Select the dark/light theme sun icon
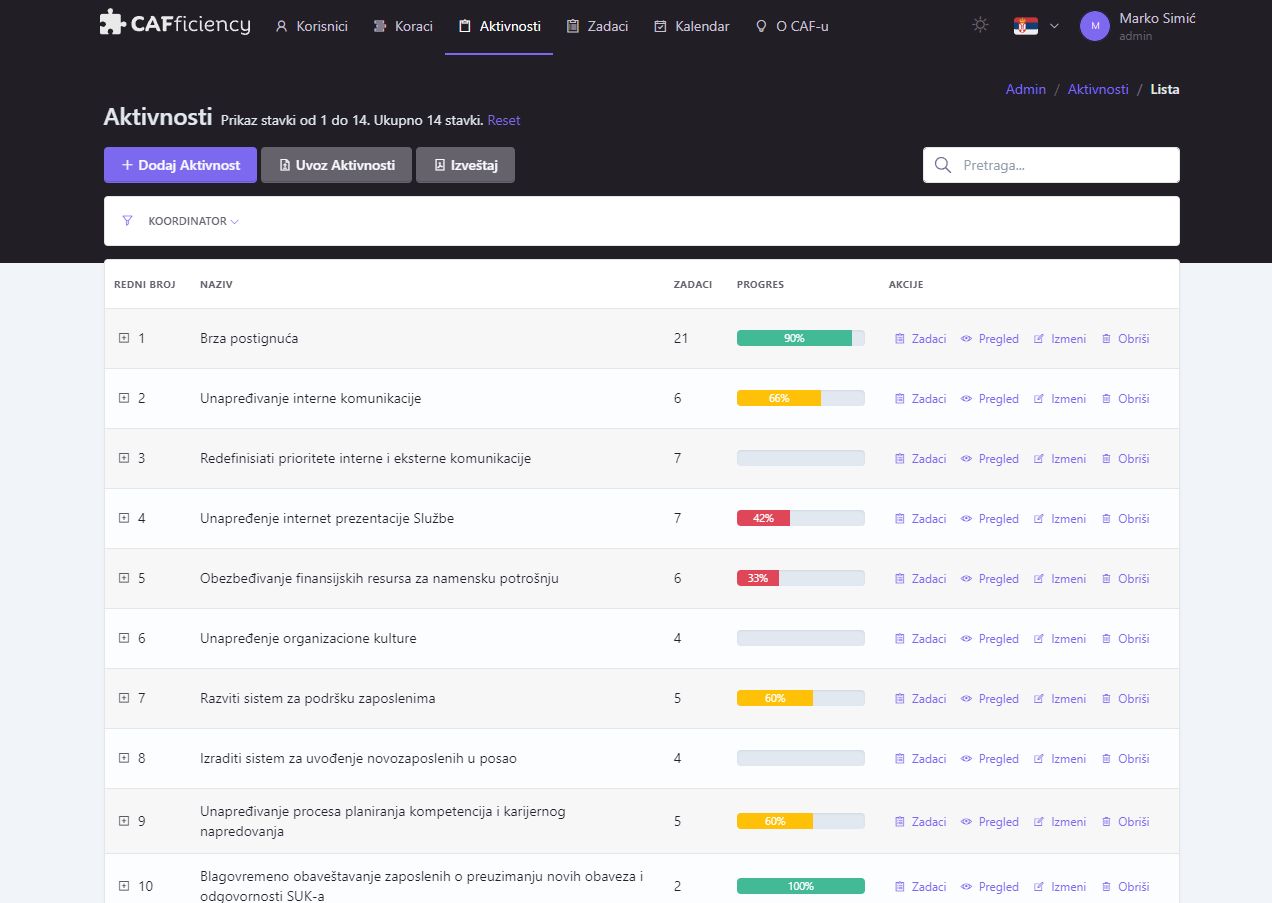The height and width of the screenshot is (903, 1272). [x=980, y=25]
